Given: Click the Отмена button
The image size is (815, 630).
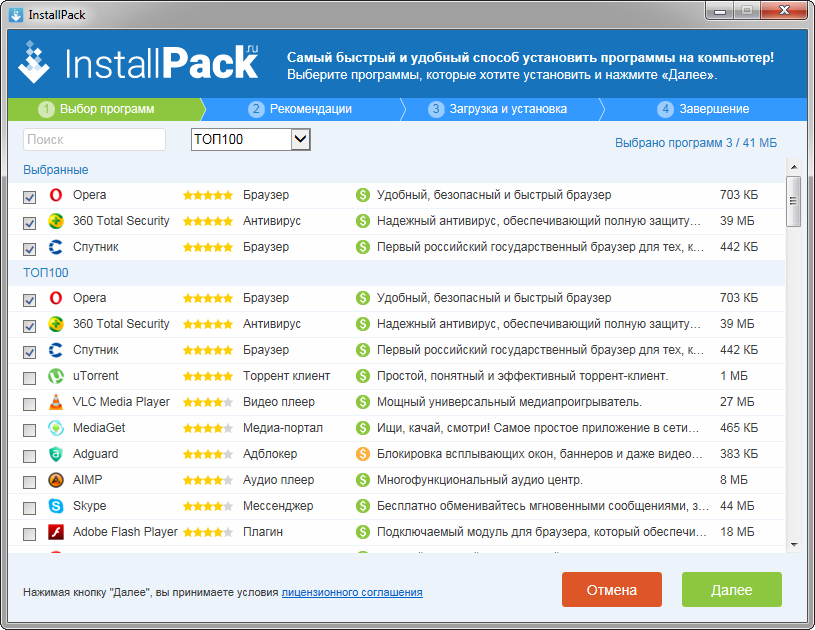Looking at the screenshot, I should 612,589.
